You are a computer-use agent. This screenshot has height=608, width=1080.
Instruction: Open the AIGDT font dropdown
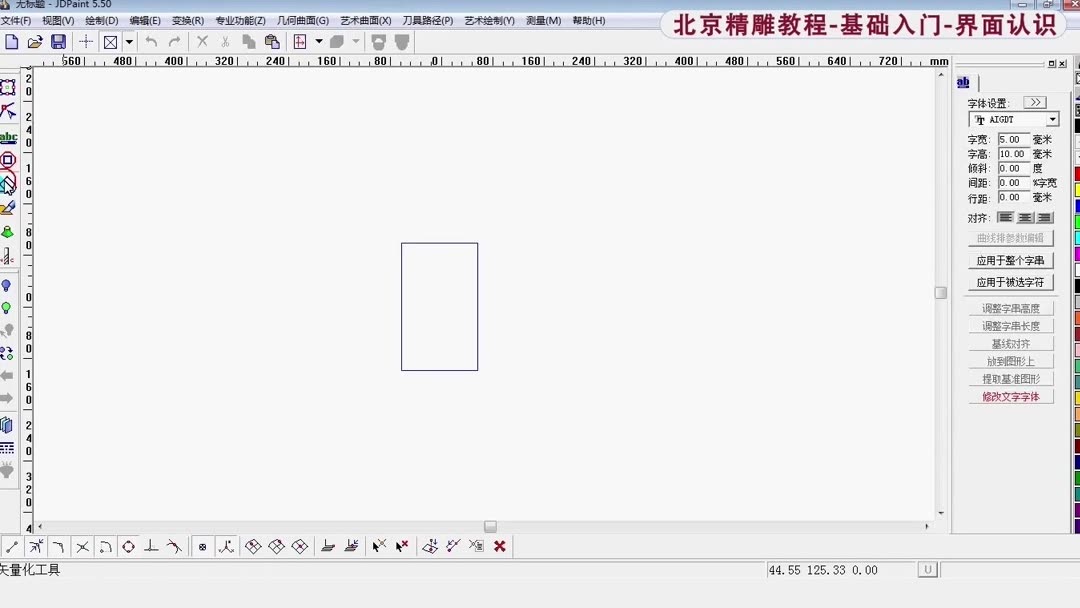coord(1053,119)
